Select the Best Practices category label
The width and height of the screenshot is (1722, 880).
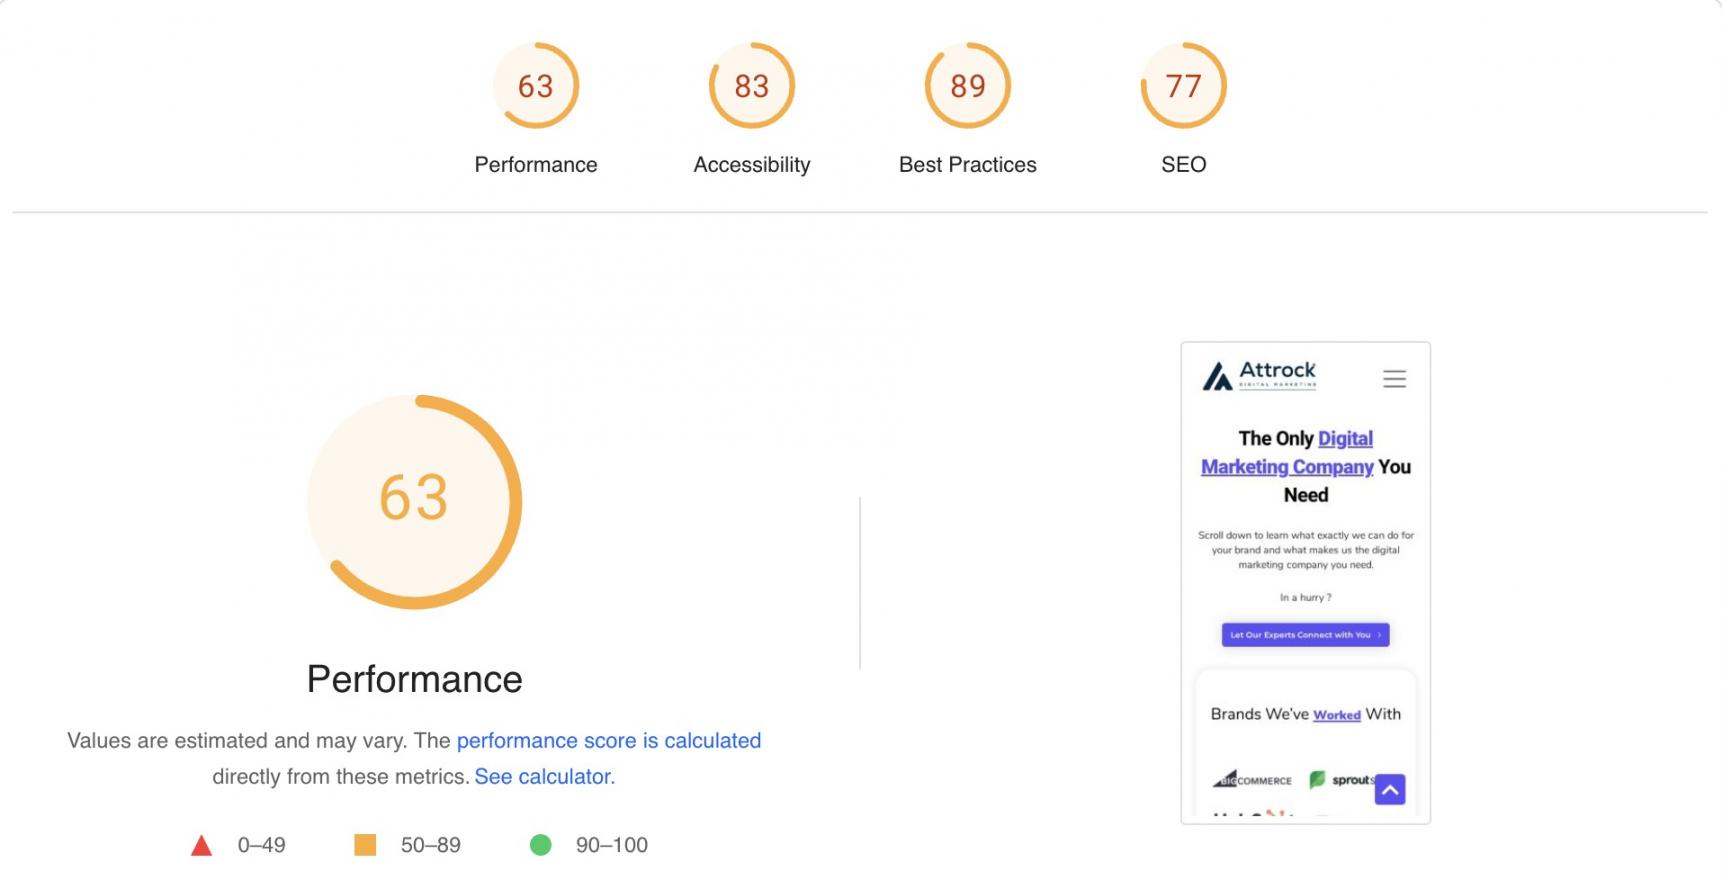968,165
